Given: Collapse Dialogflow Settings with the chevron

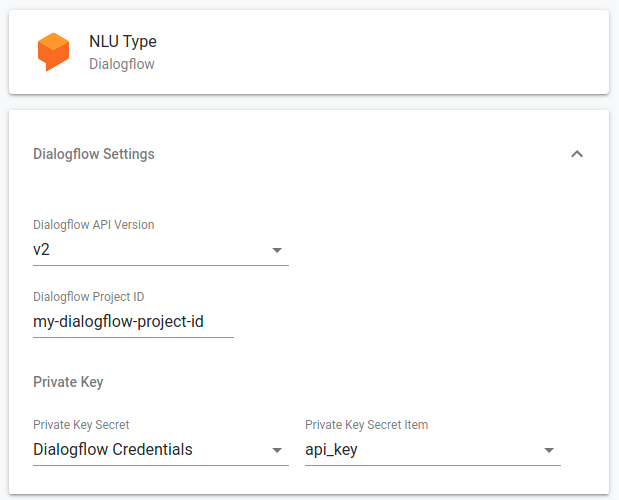Looking at the screenshot, I should (576, 154).
